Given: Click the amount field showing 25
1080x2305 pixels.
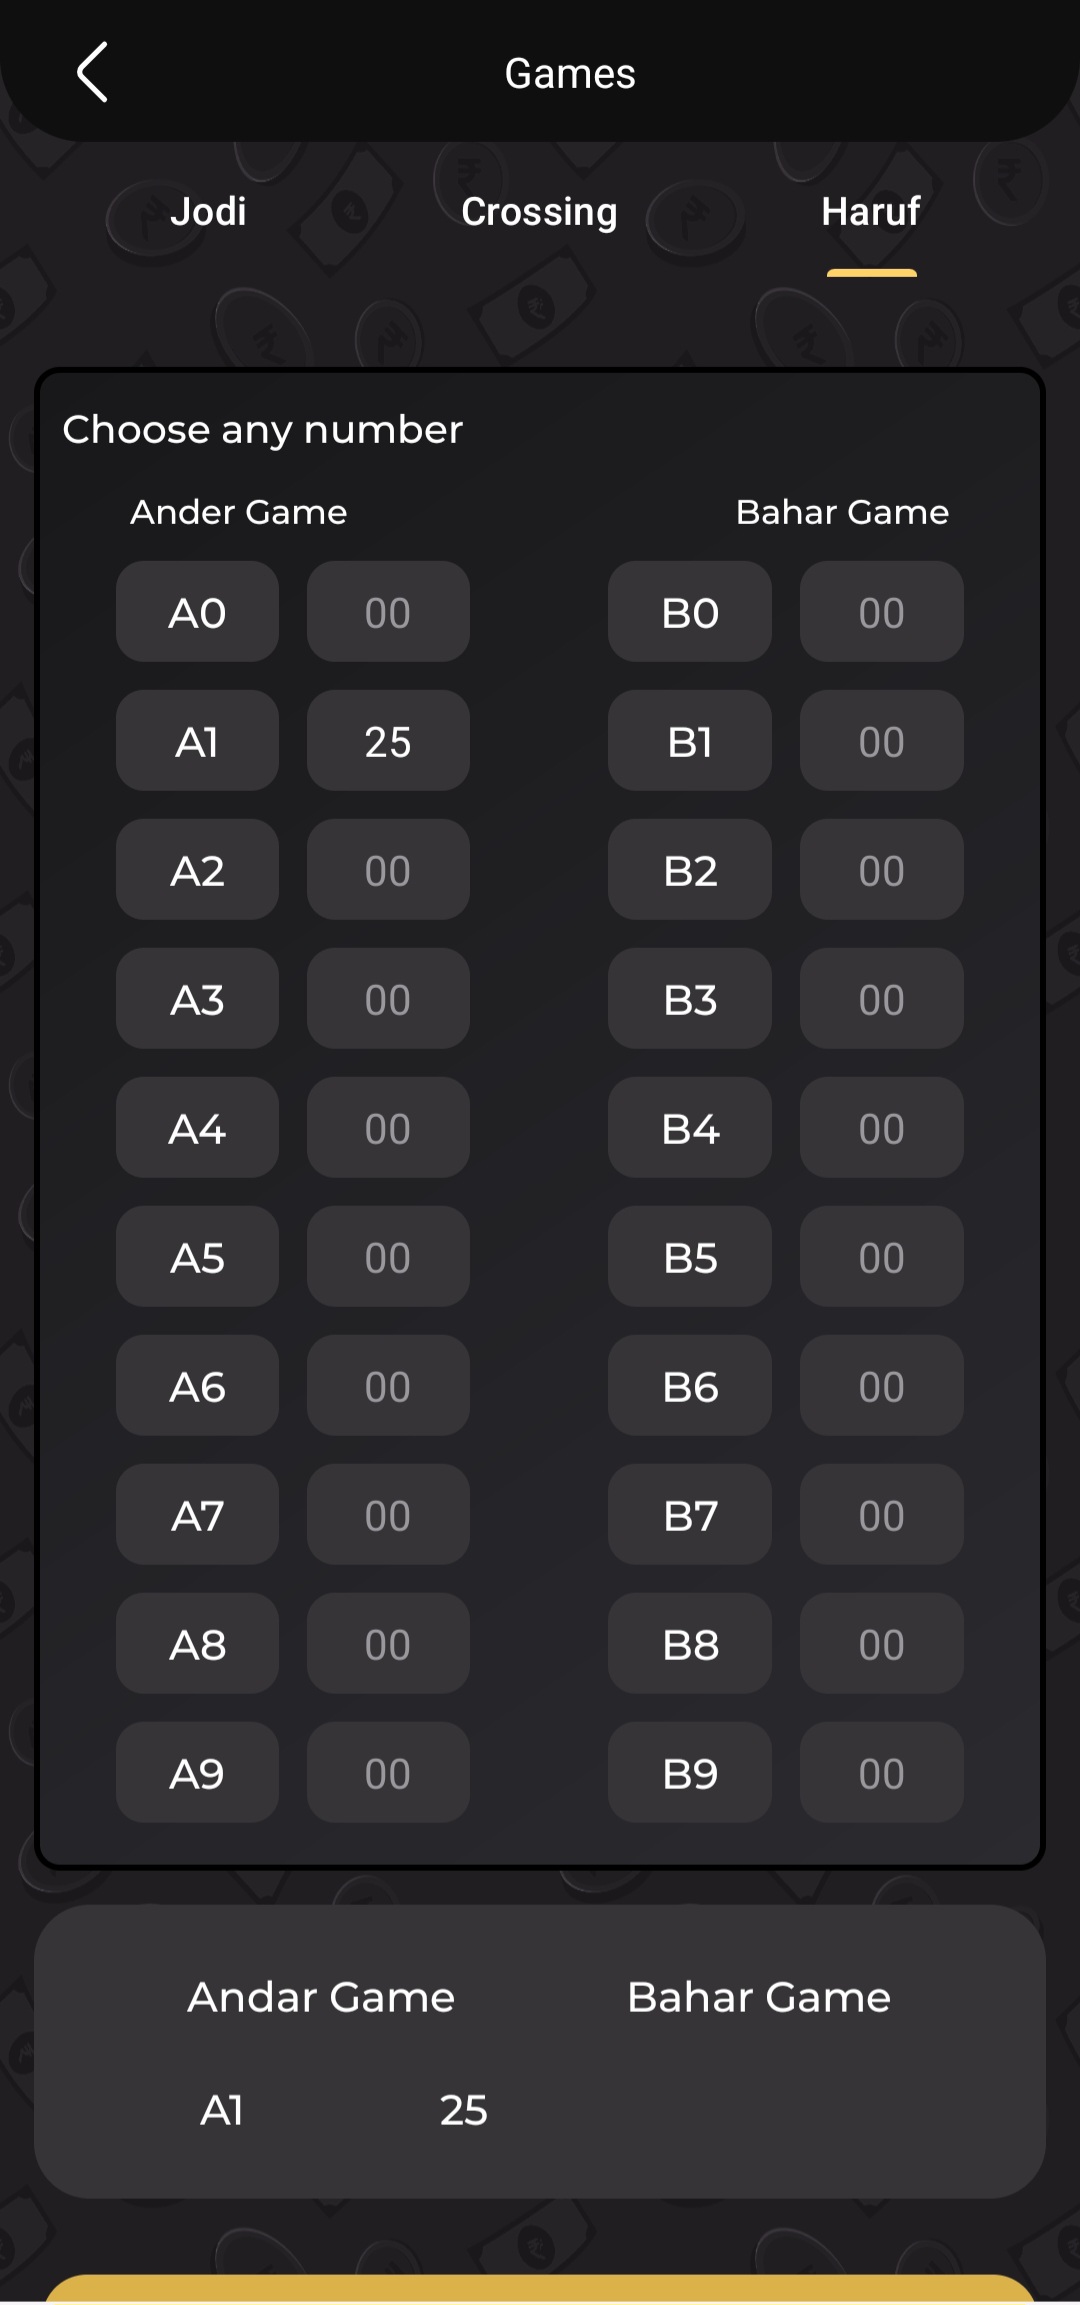Looking at the screenshot, I should coord(388,741).
